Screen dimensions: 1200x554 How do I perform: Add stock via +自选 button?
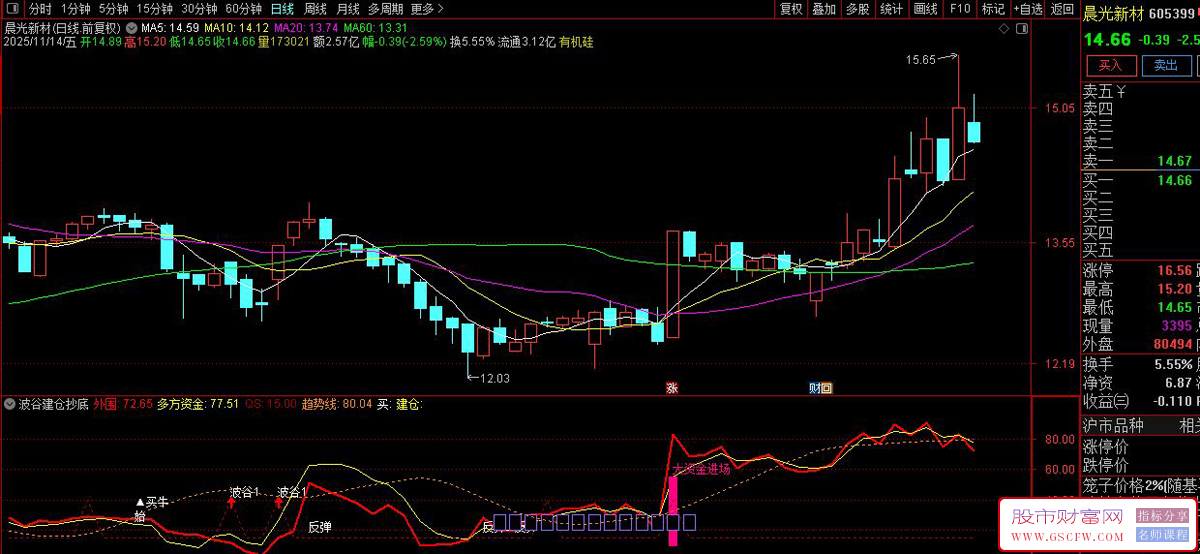tap(1026, 9)
